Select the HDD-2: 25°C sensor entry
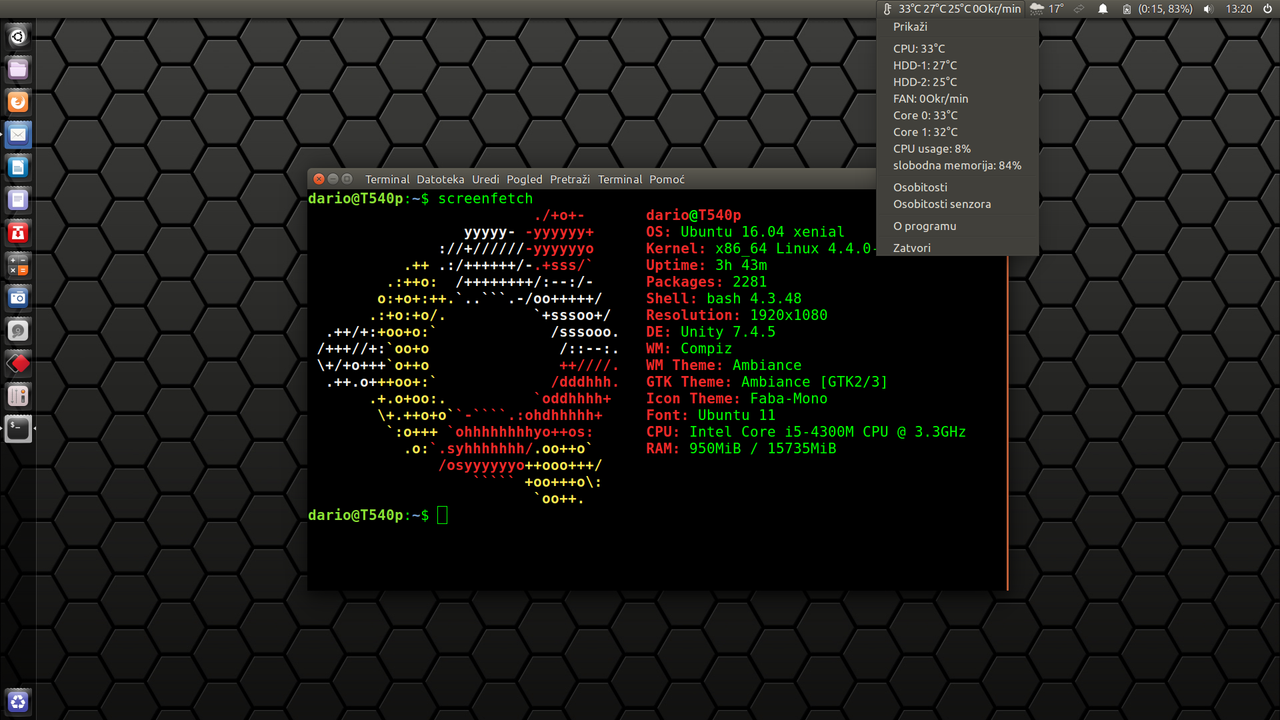Screen dimensions: 1280x720 [x=957, y=82]
